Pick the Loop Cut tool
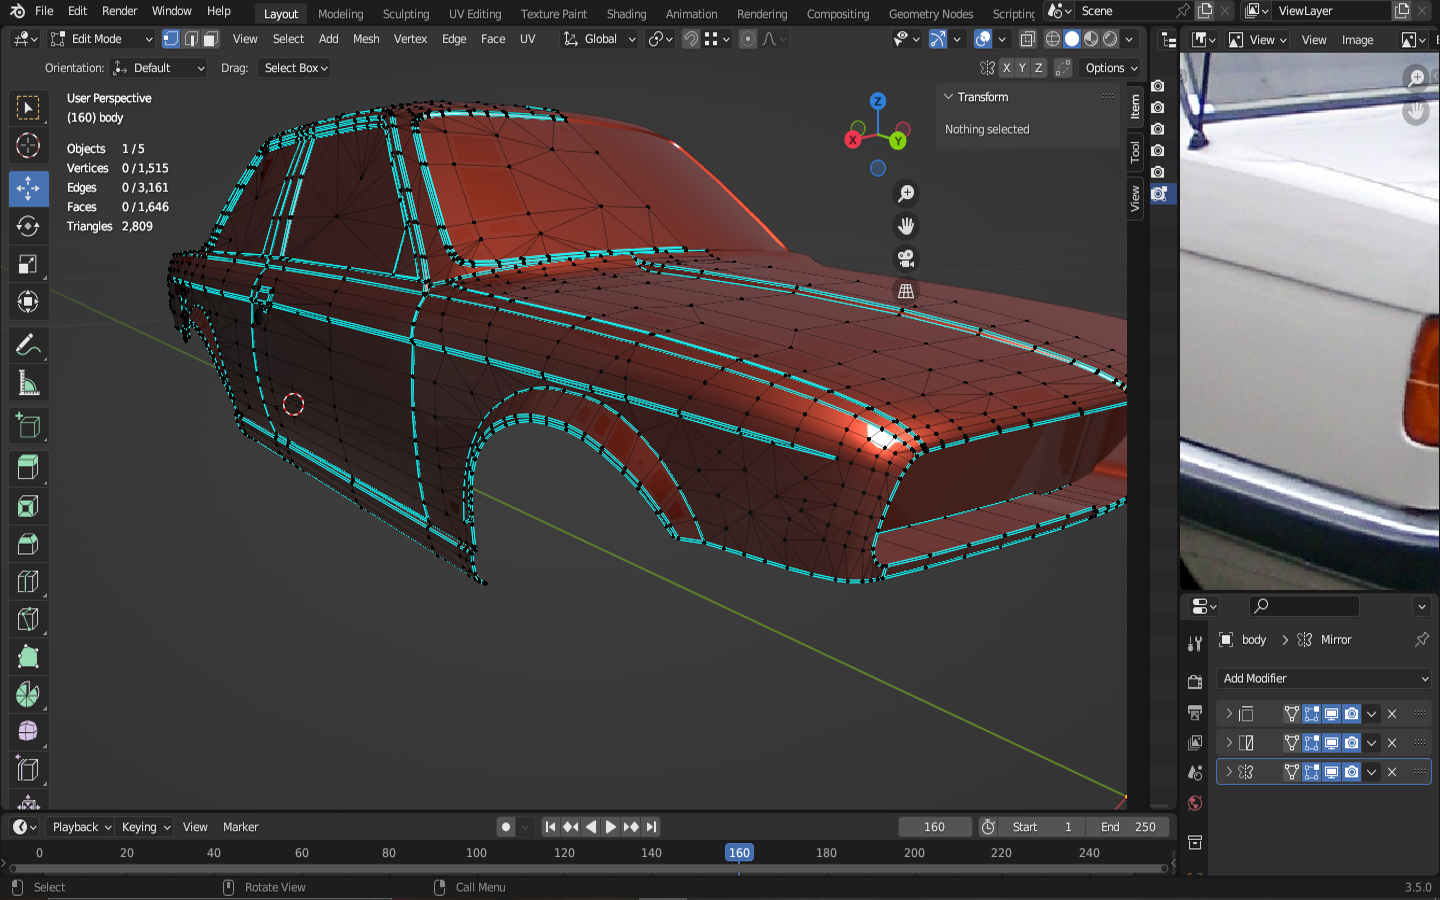 click(28, 582)
